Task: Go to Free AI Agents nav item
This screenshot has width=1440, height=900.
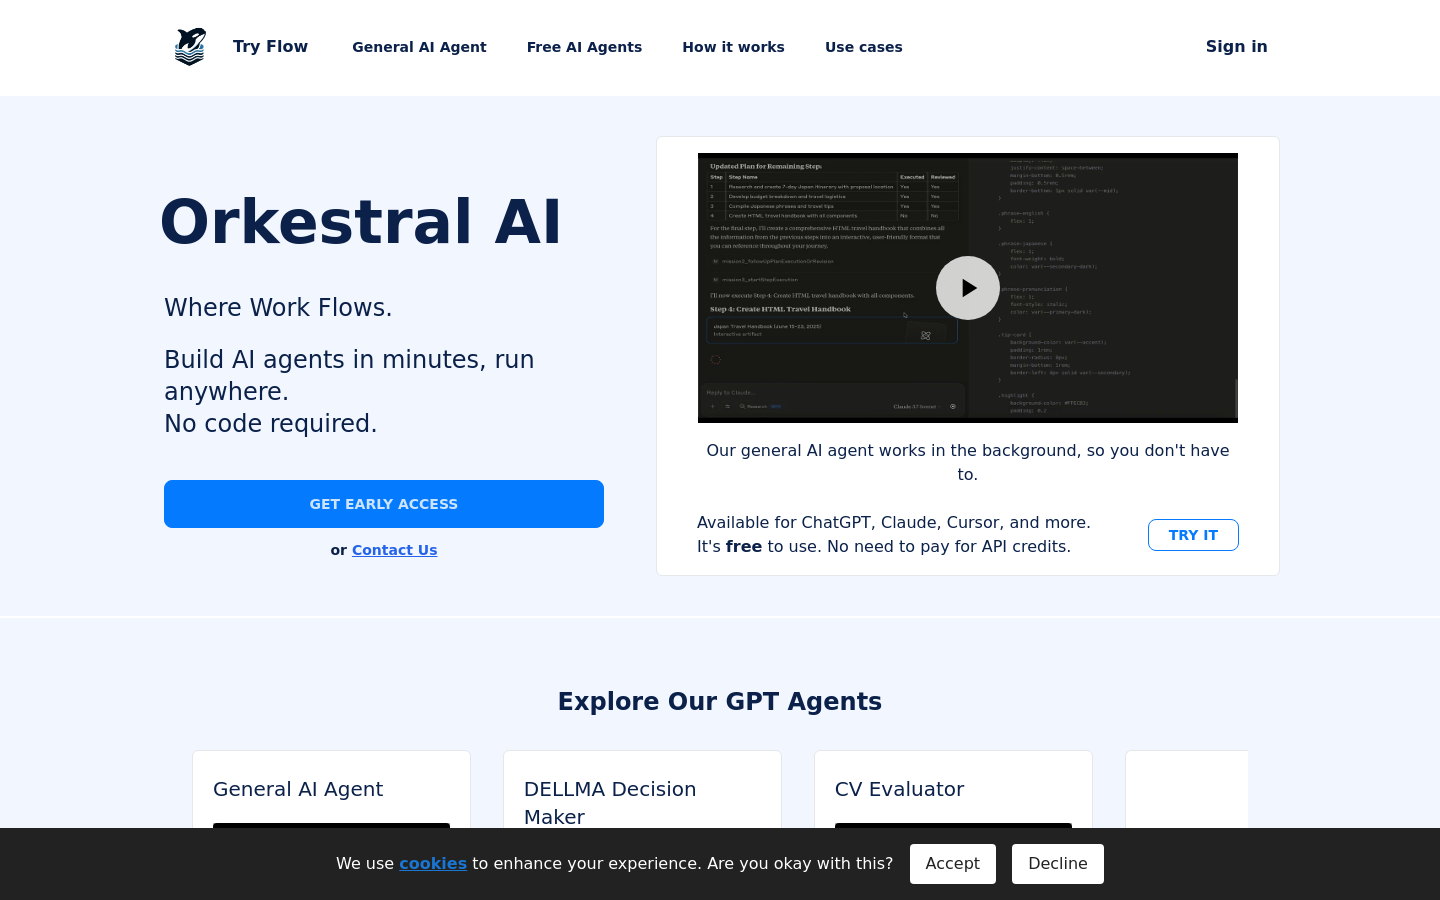Action: (x=584, y=47)
